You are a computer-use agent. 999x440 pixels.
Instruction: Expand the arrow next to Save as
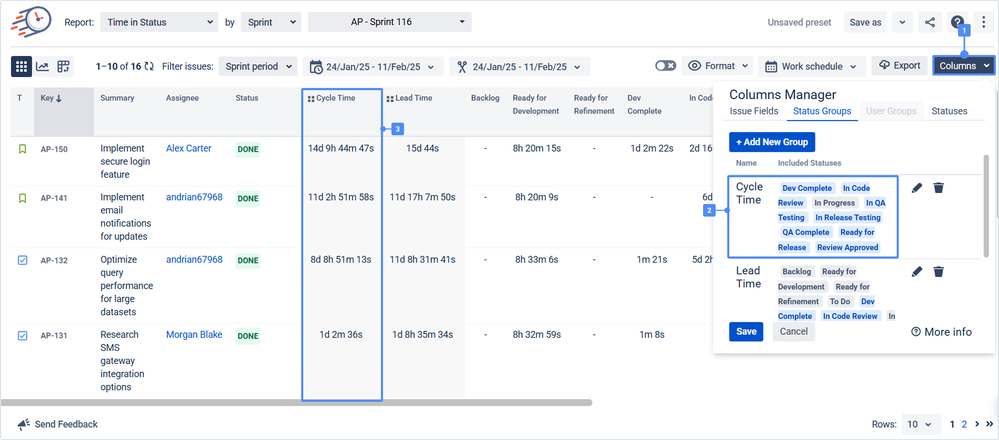(x=902, y=22)
